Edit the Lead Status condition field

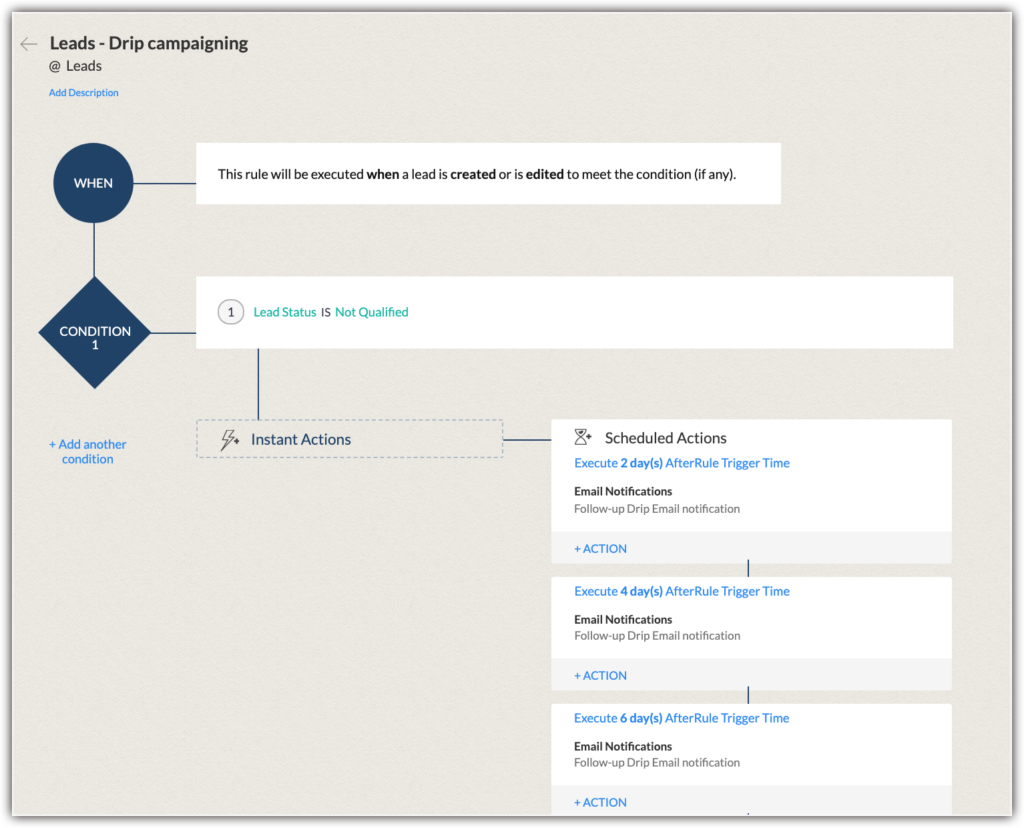pyautogui.click(x=285, y=312)
